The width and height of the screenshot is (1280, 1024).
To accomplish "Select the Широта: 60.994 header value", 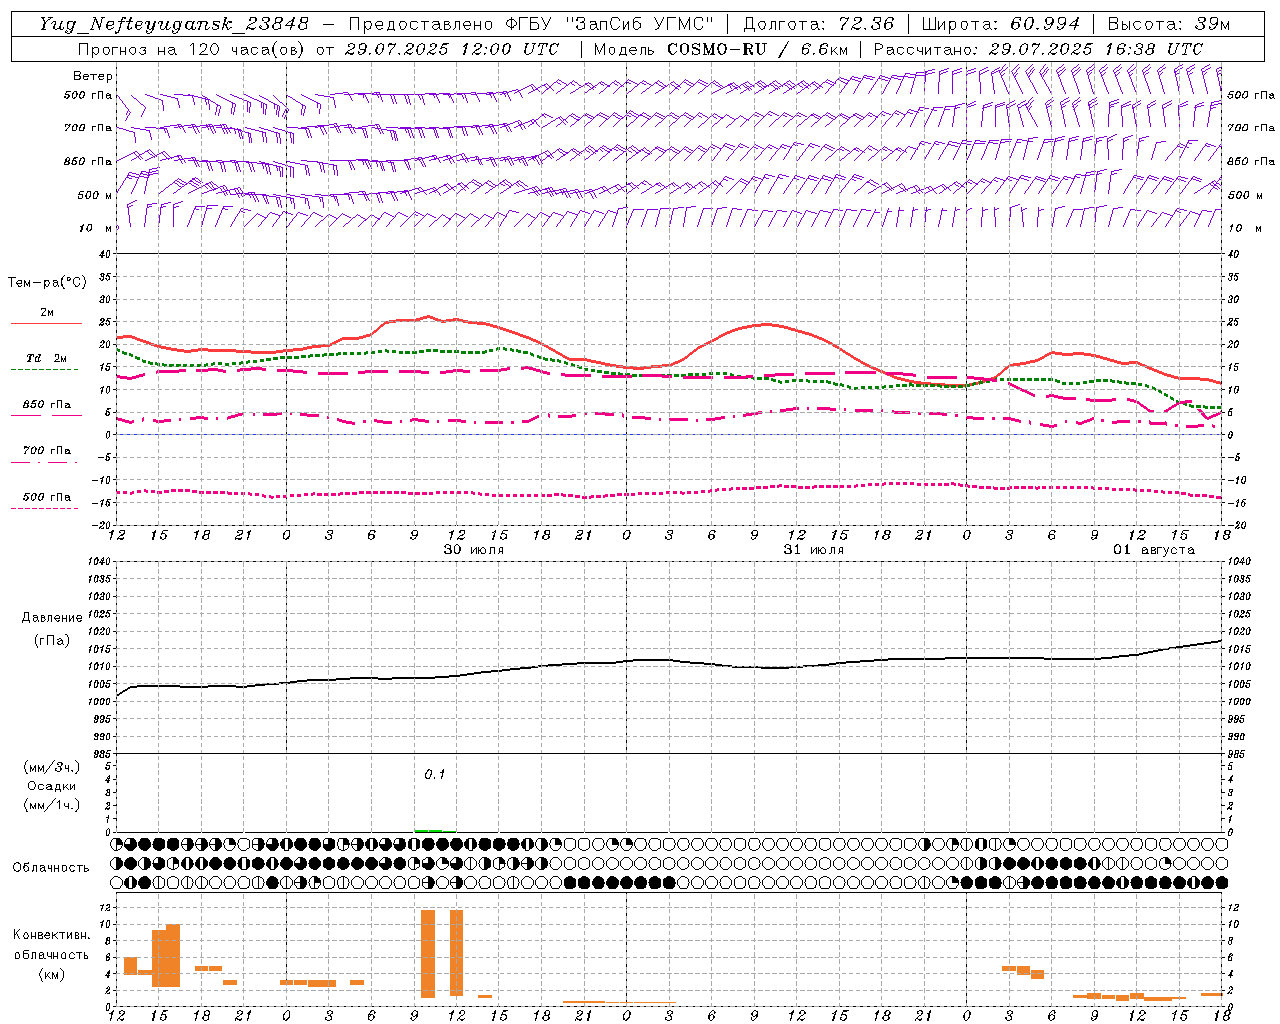I will (x=1000, y=24).
